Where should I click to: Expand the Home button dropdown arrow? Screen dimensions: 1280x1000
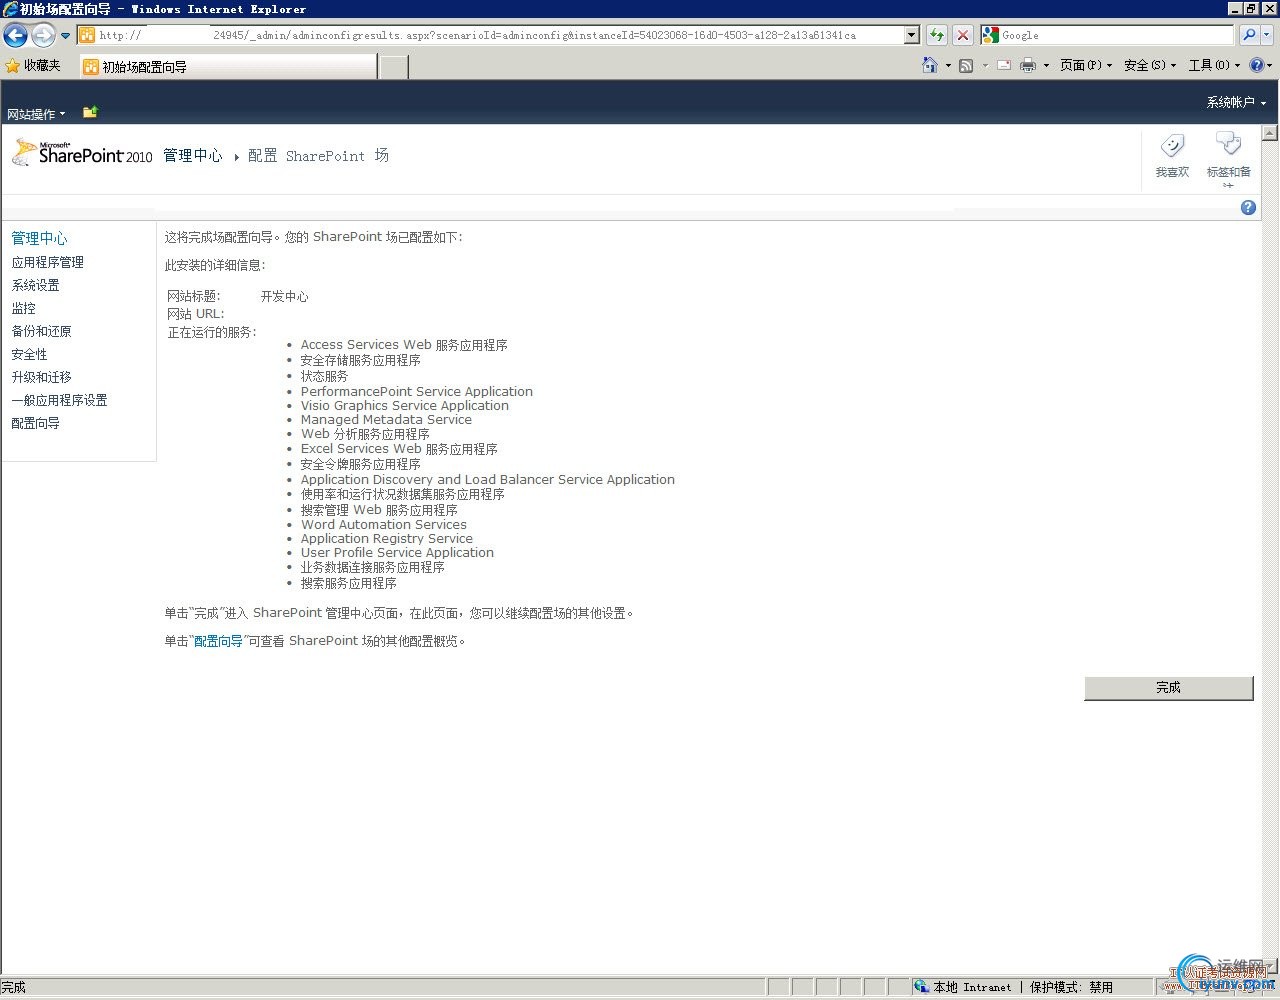pyautogui.click(x=948, y=66)
